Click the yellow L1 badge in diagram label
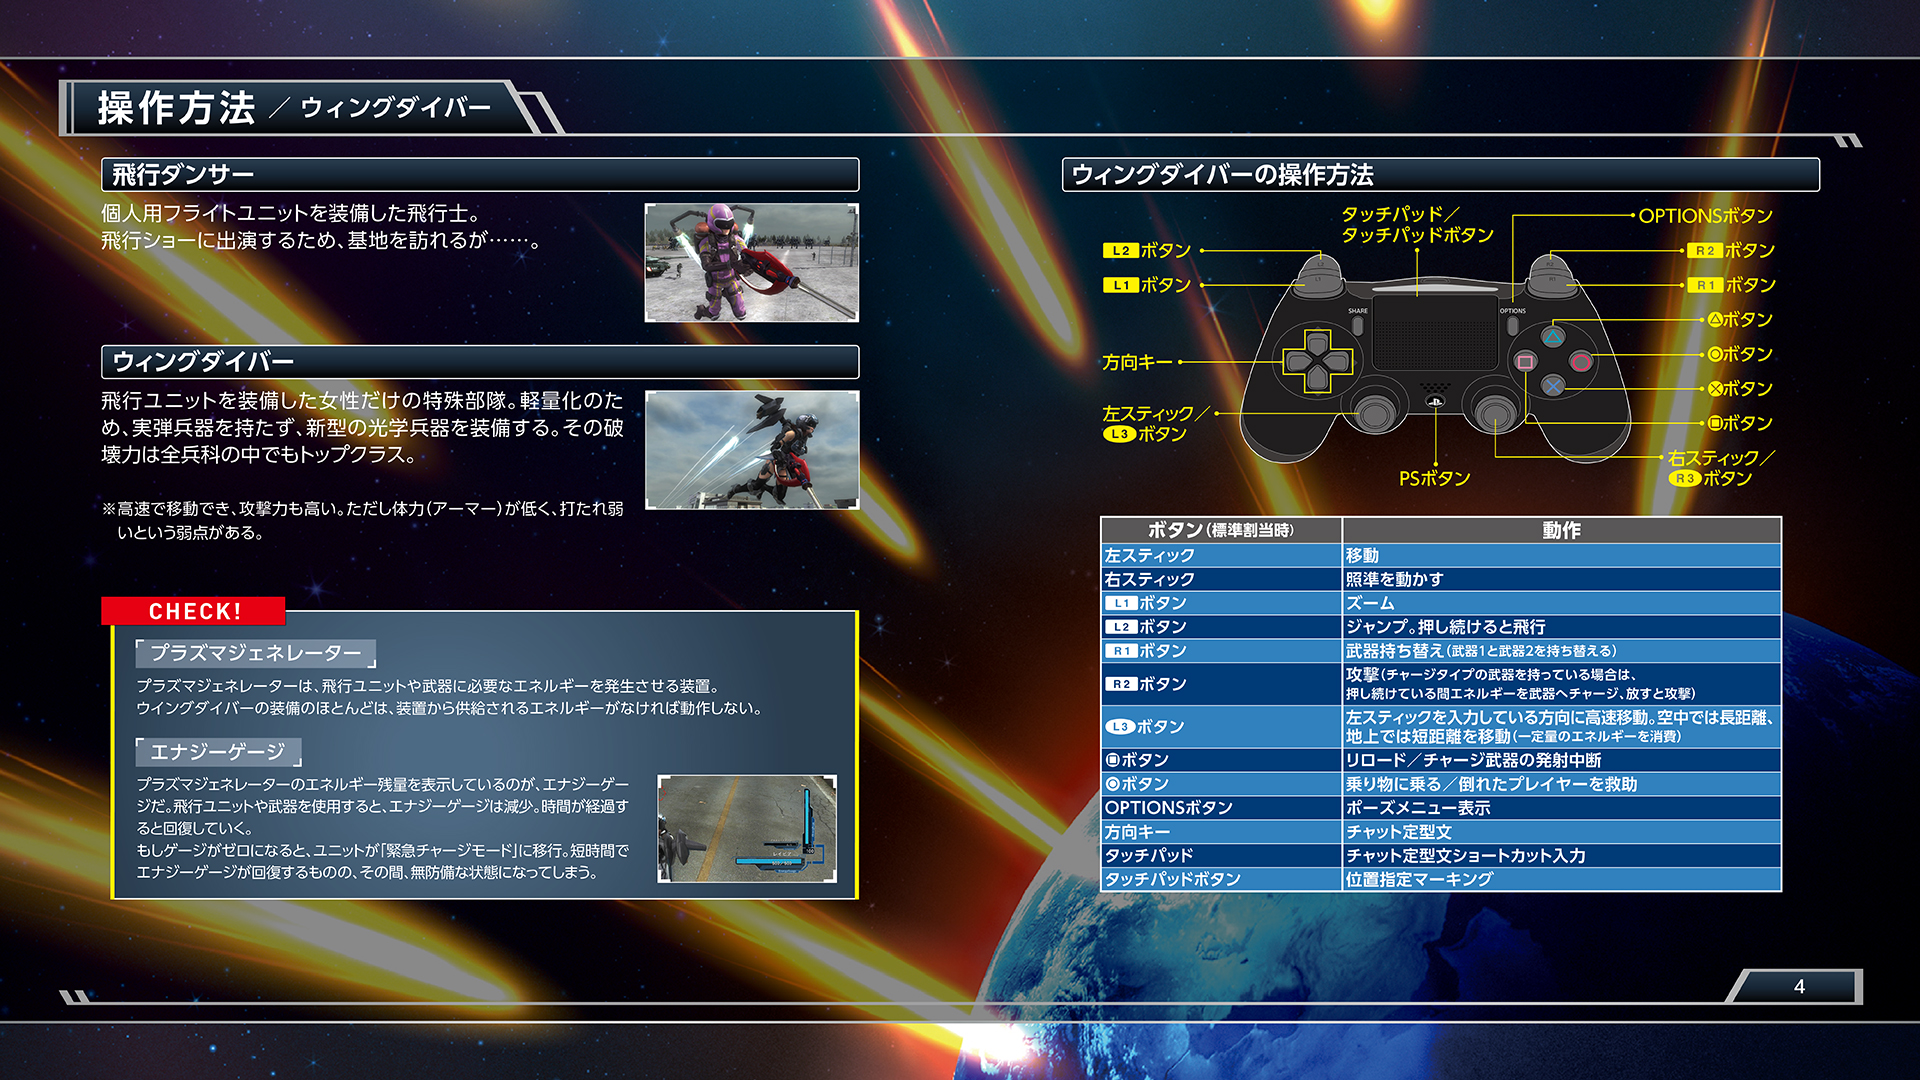1920x1080 pixels. pyautogui.click(x=1120, y=285)
